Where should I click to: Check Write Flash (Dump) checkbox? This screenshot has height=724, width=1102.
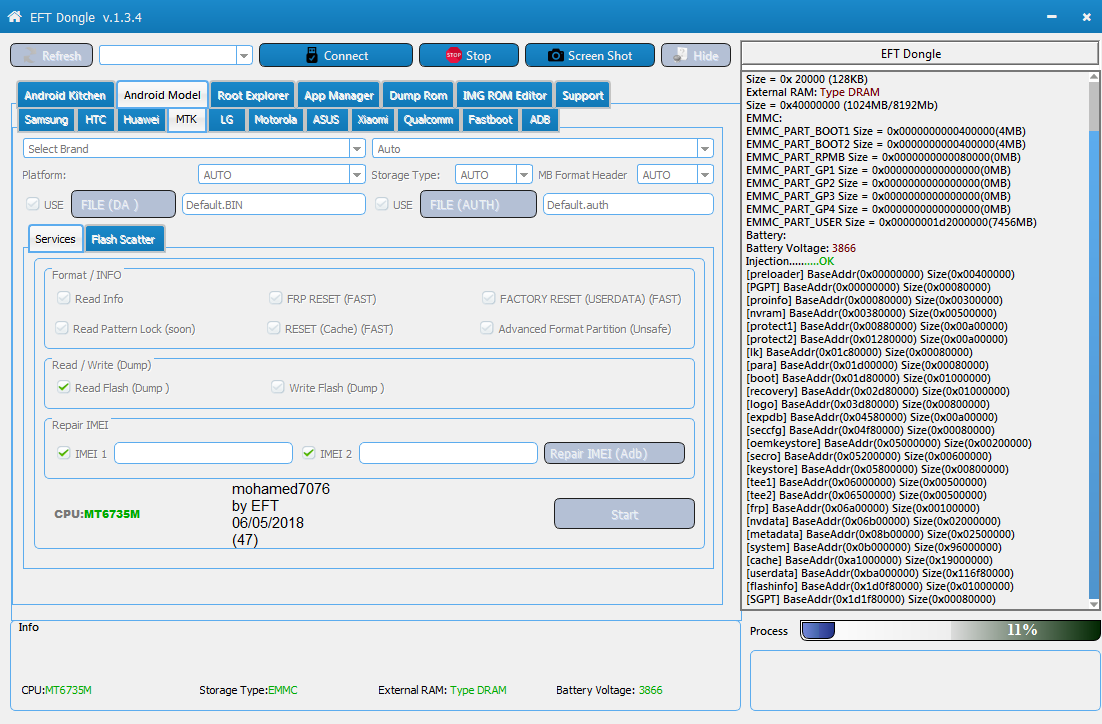tap(278, 387)
